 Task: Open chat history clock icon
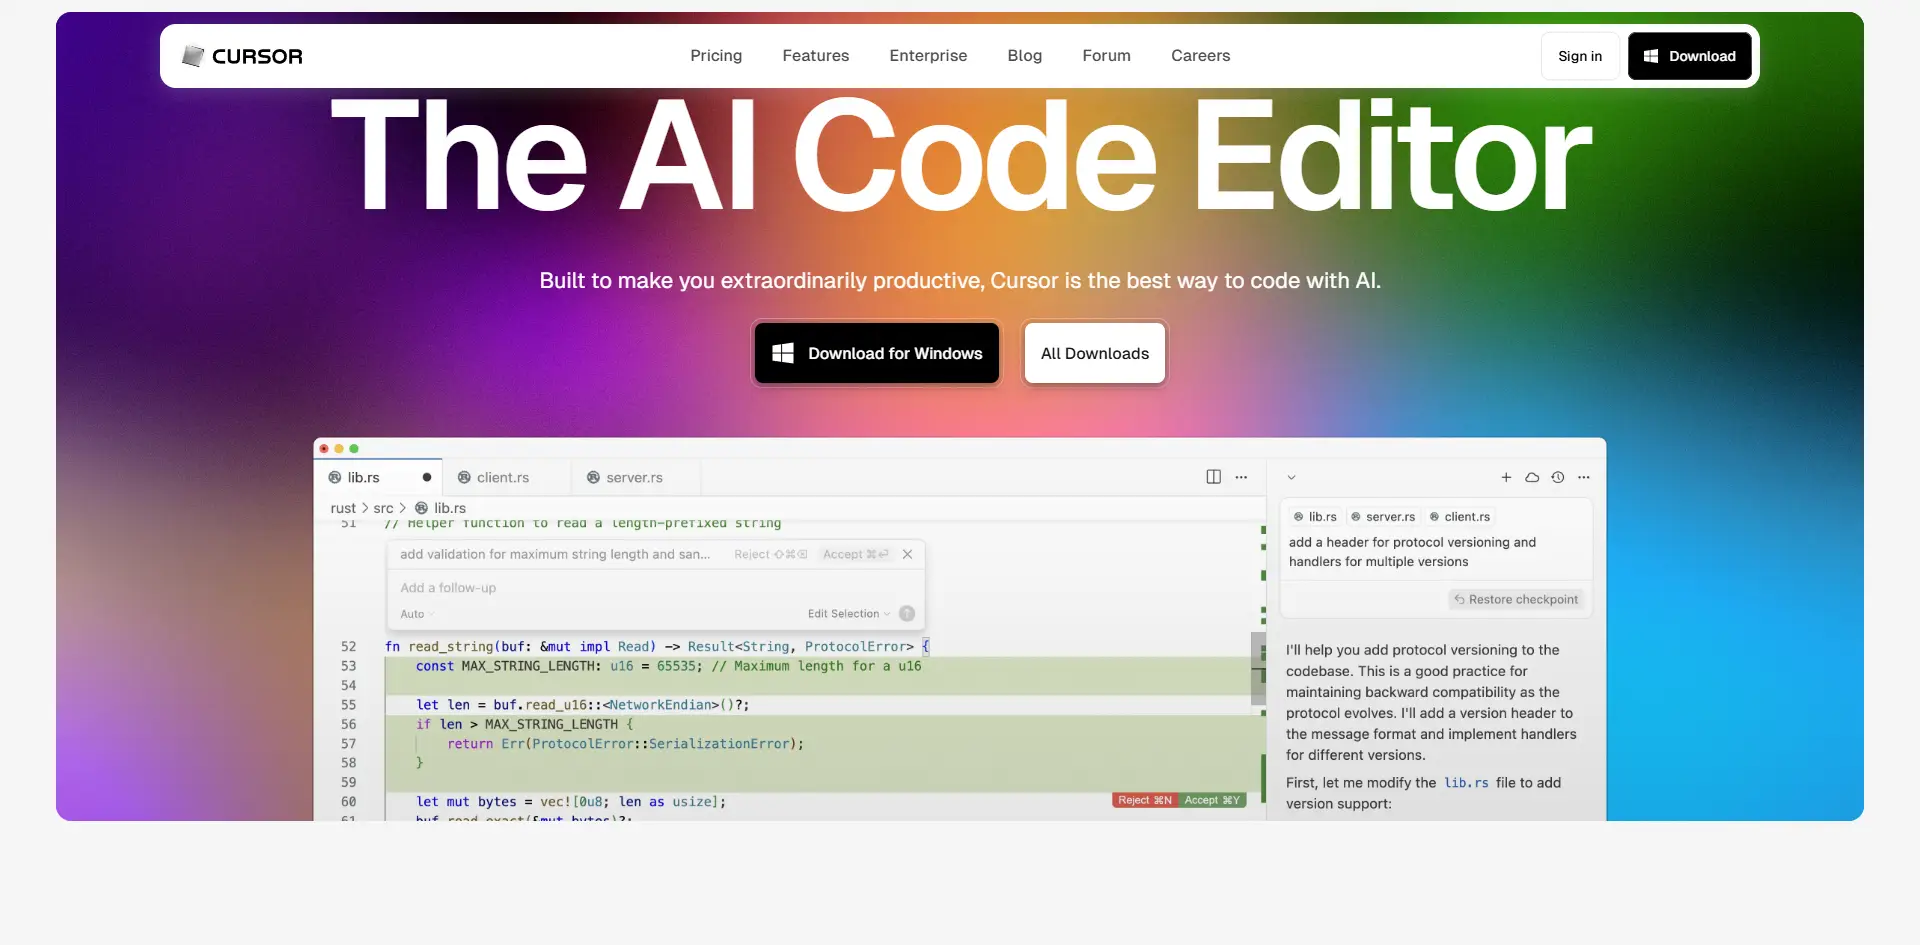point(1558,477)
